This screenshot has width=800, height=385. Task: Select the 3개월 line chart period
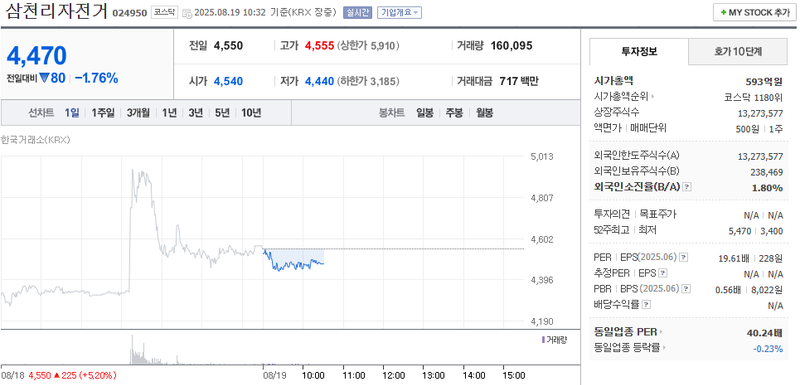138,113
